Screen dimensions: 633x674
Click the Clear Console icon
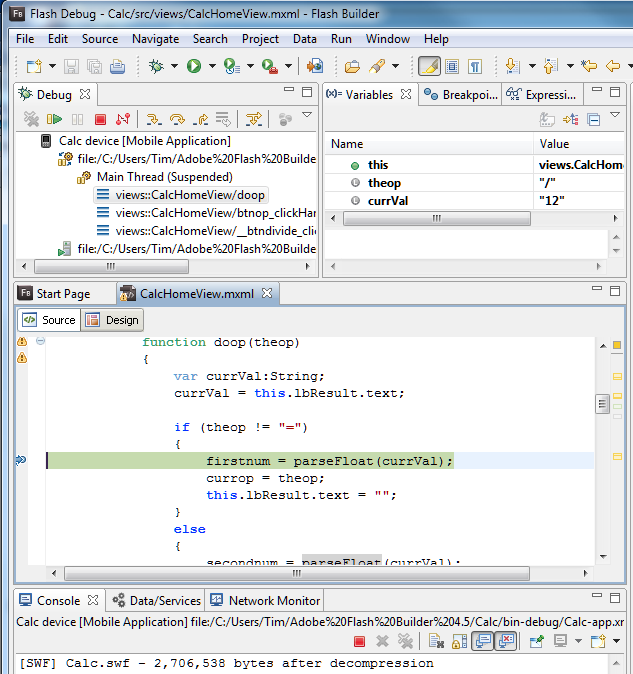(x=436, y=642)
